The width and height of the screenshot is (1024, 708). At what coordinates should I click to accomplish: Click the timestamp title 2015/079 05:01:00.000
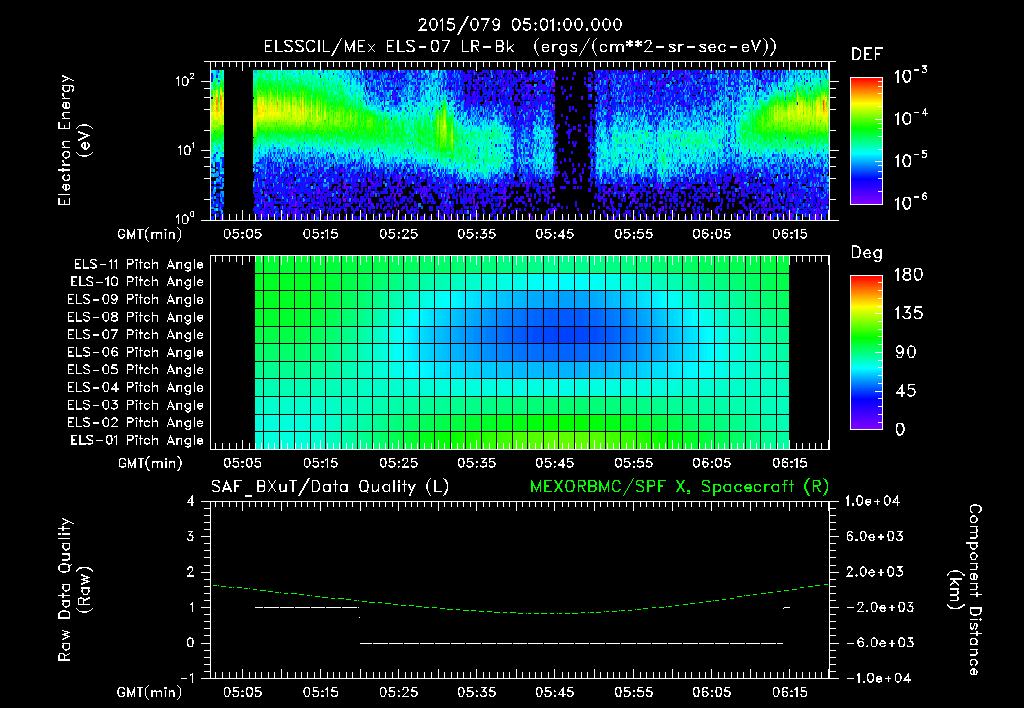(520, 25)
